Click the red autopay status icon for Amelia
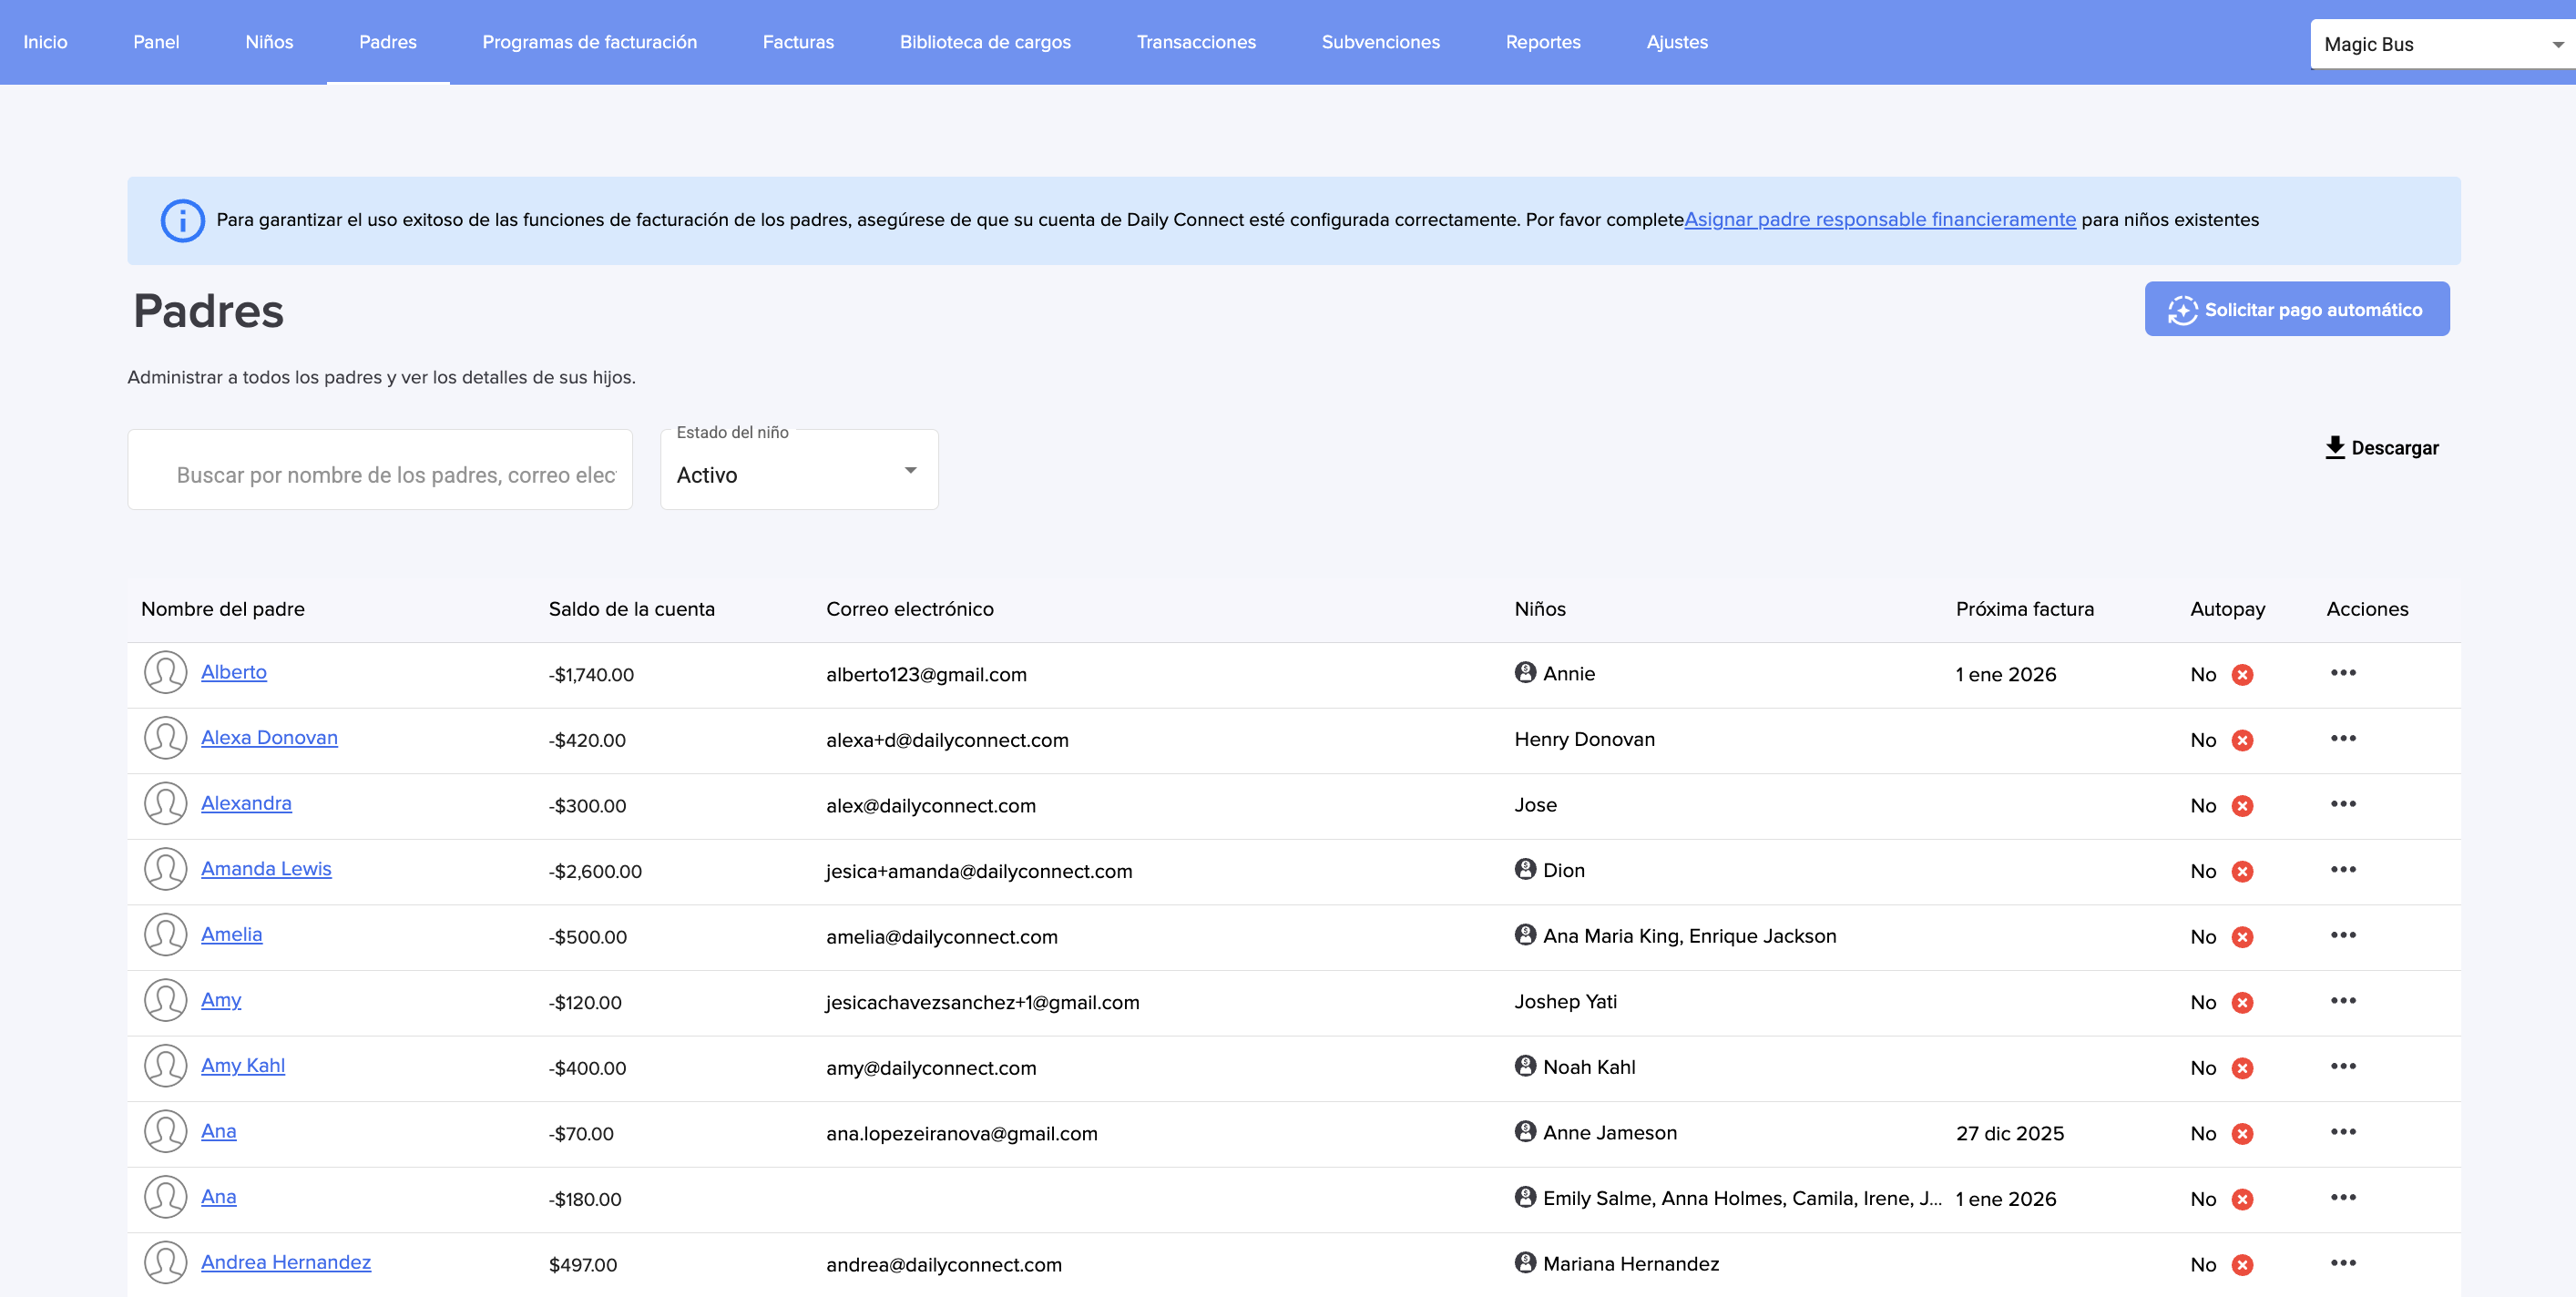Viewport: 2576px width, 1297px height. click(x=2242, y=937)
